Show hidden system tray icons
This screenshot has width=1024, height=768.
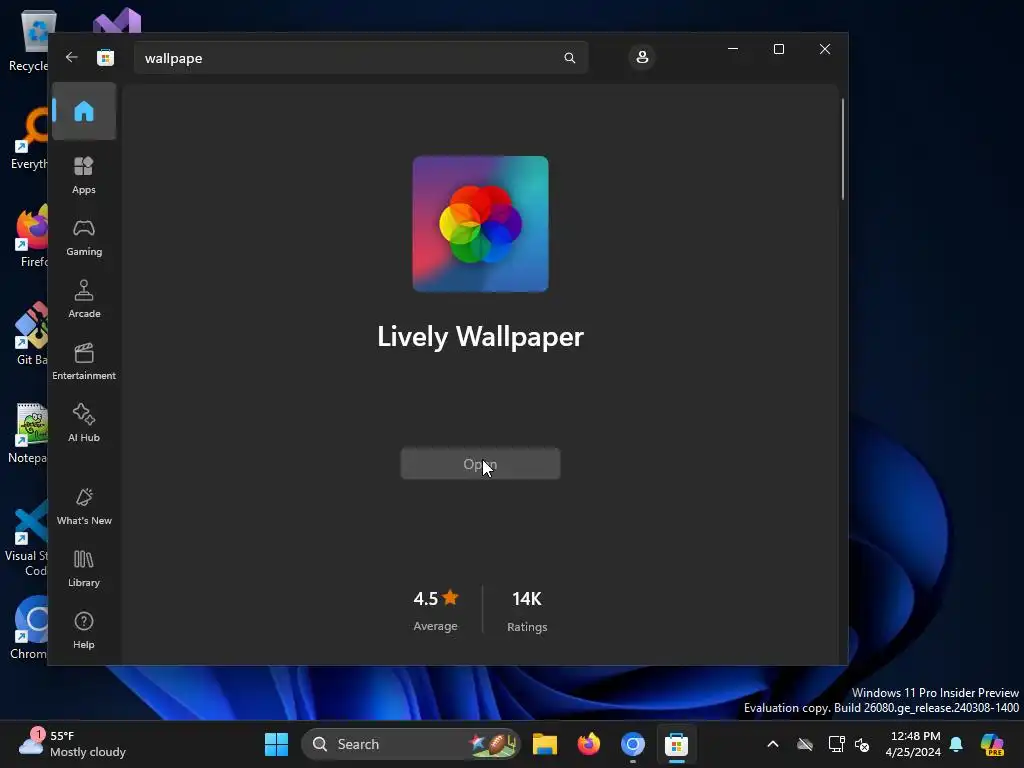(x=773, y=744)
